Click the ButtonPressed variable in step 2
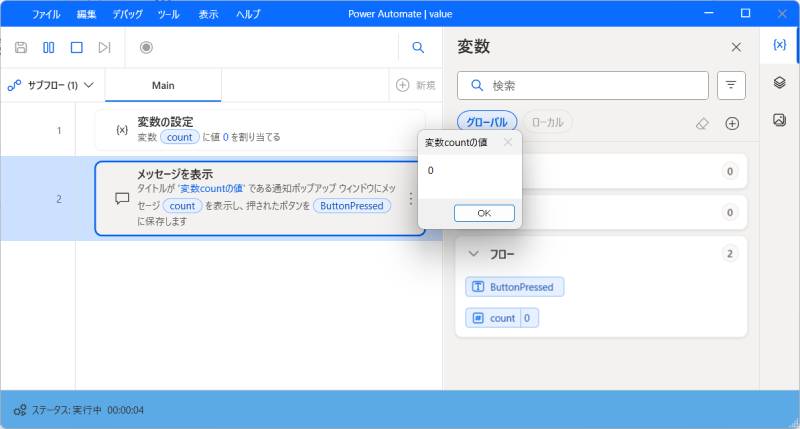The image size is (800, 429). tap(352, 206)
